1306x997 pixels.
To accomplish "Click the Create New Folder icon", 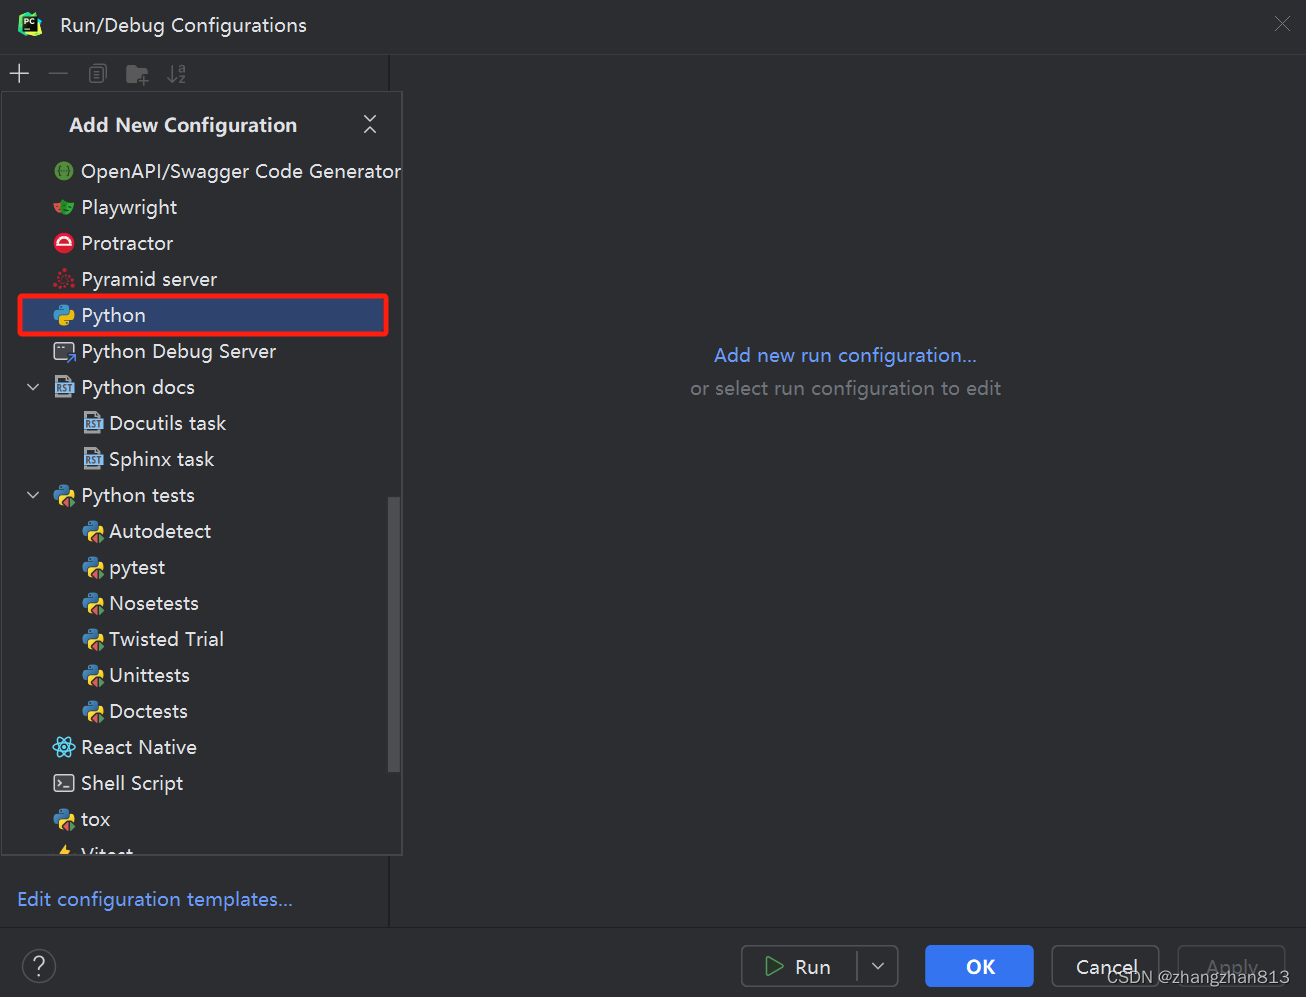I will (x=137, y=74).
